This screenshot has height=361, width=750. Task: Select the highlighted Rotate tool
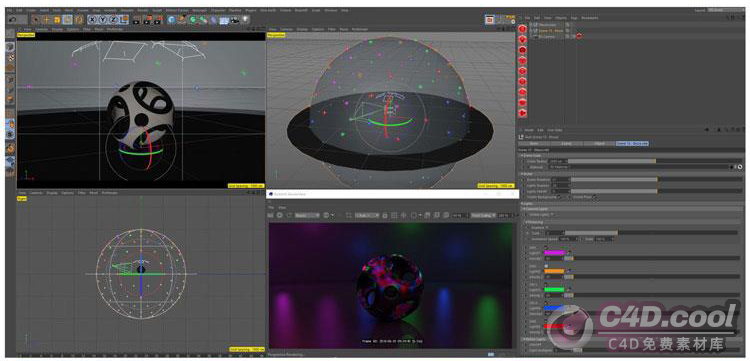(67, 20)
